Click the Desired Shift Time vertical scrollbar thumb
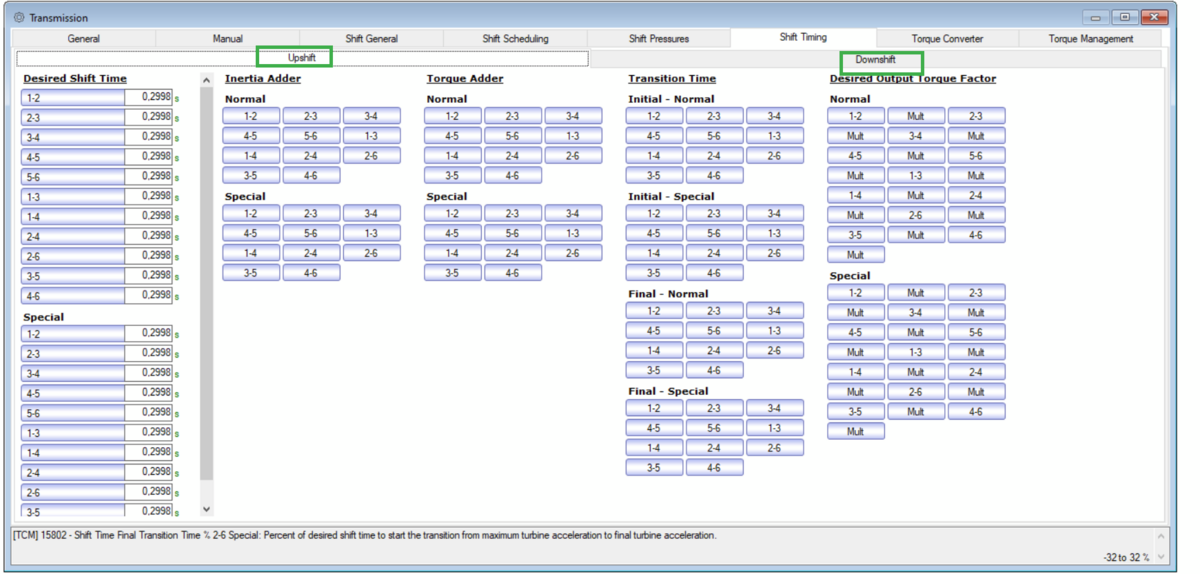The width and height of the screenshot is (1200, 574). coord(207,280)
